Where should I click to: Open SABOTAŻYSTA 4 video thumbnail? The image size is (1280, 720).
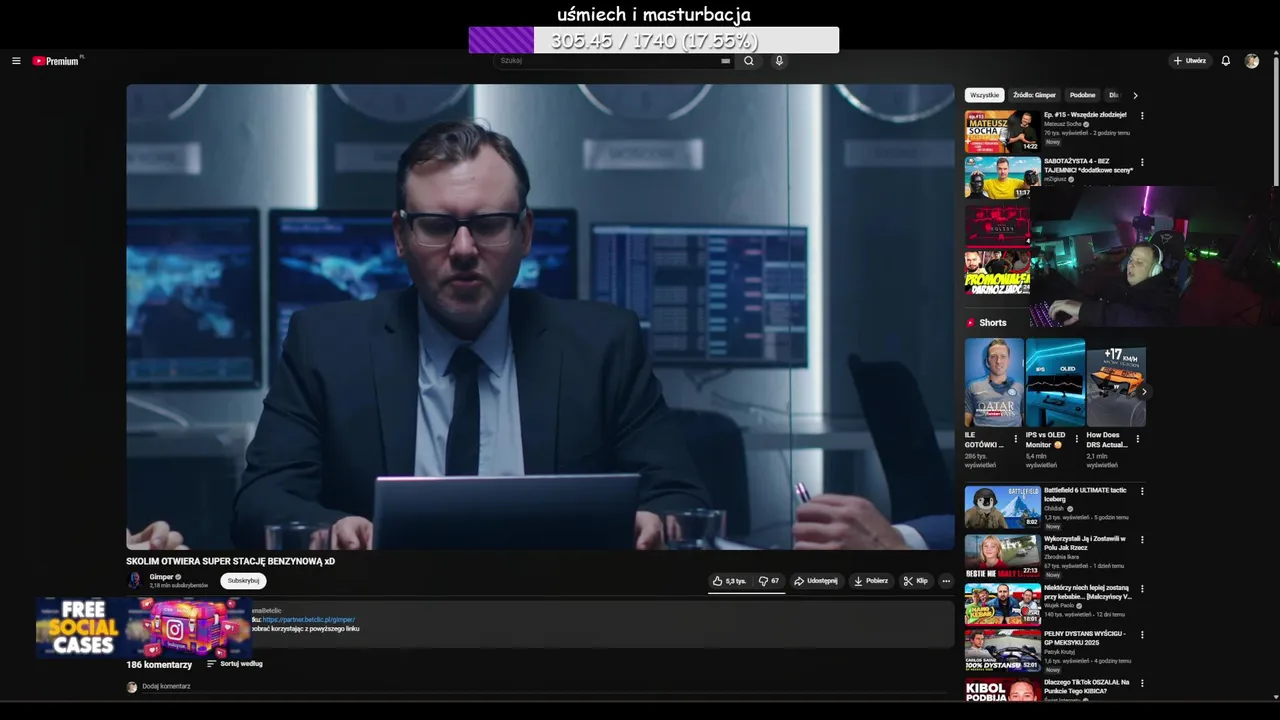pos(1002,177)
